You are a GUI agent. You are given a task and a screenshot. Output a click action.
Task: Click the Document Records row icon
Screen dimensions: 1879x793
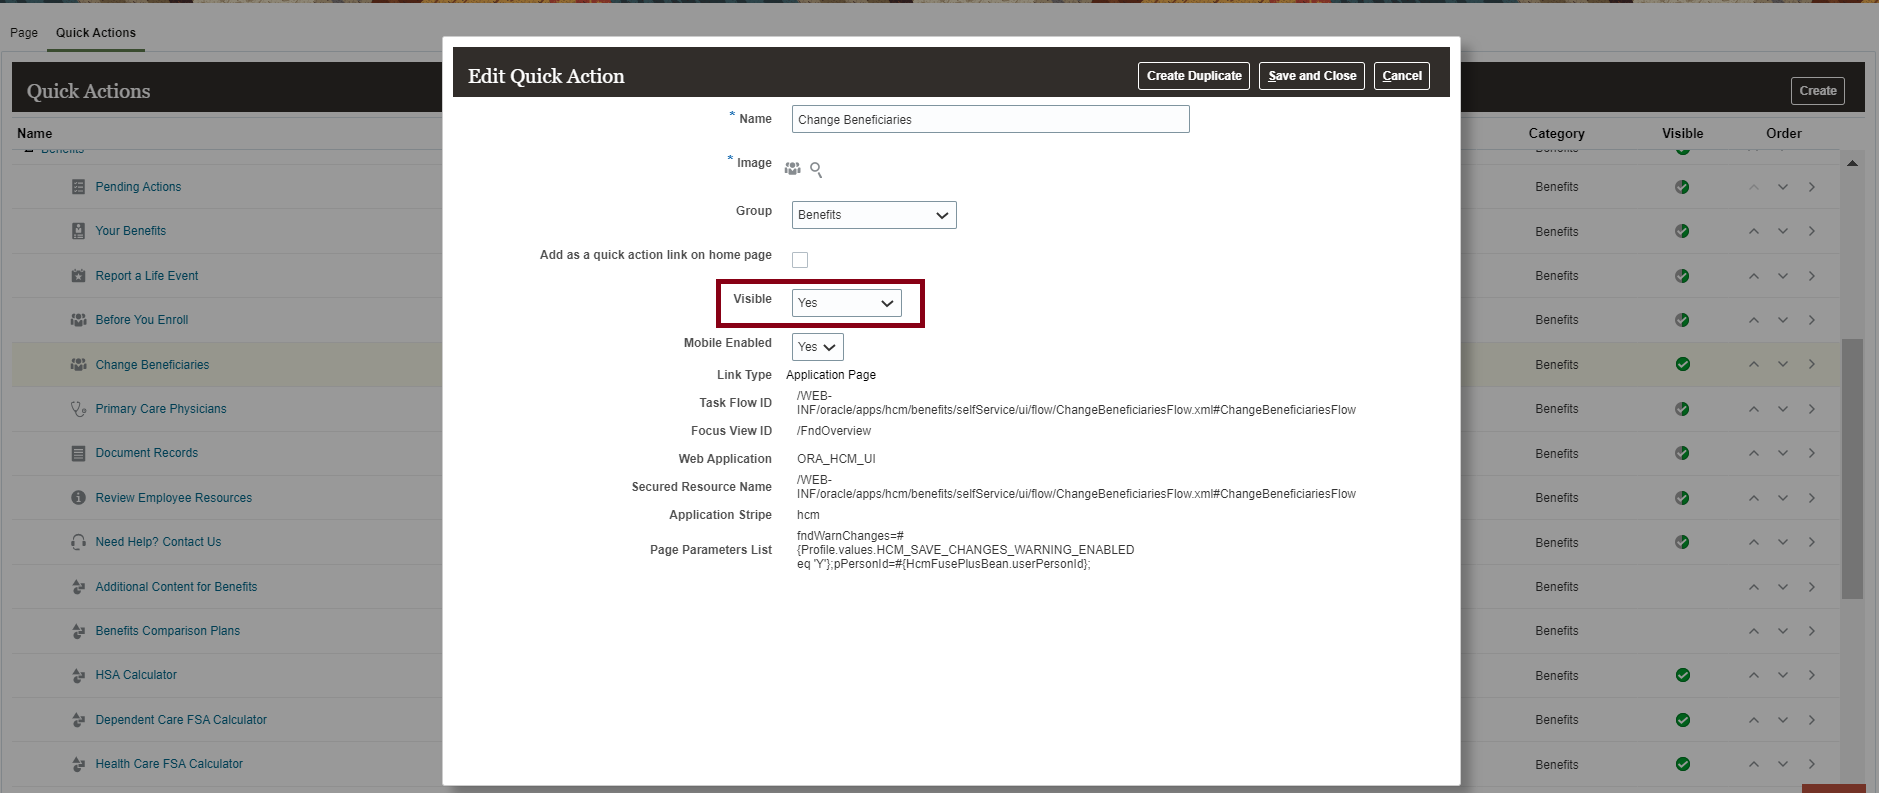coord(78,453)
